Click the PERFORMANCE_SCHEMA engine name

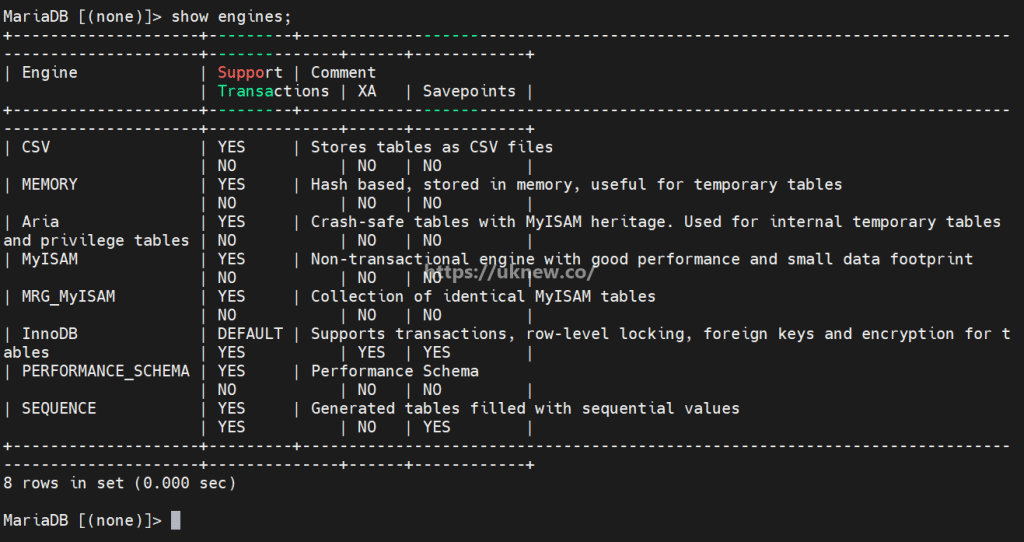click(x=106, y=371)
